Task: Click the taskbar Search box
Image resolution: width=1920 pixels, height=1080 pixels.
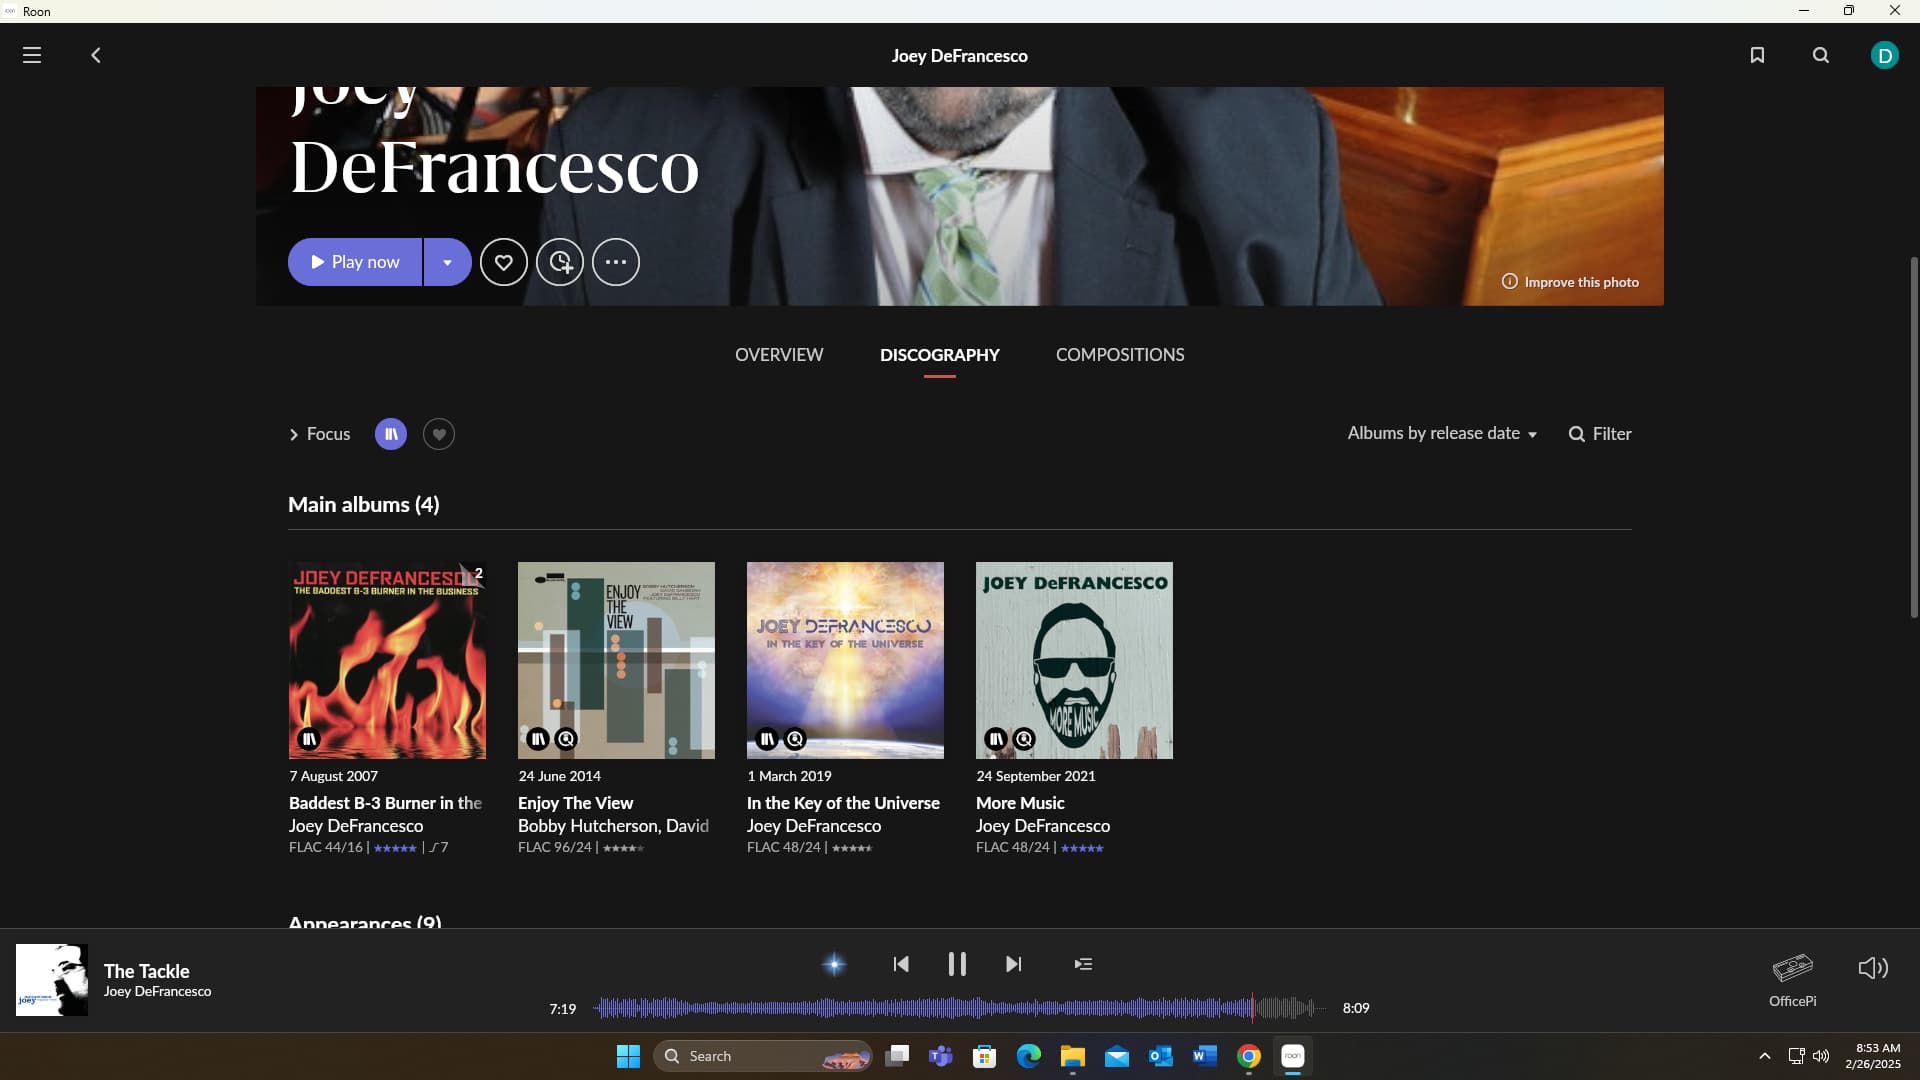Action: (763, 1056)
